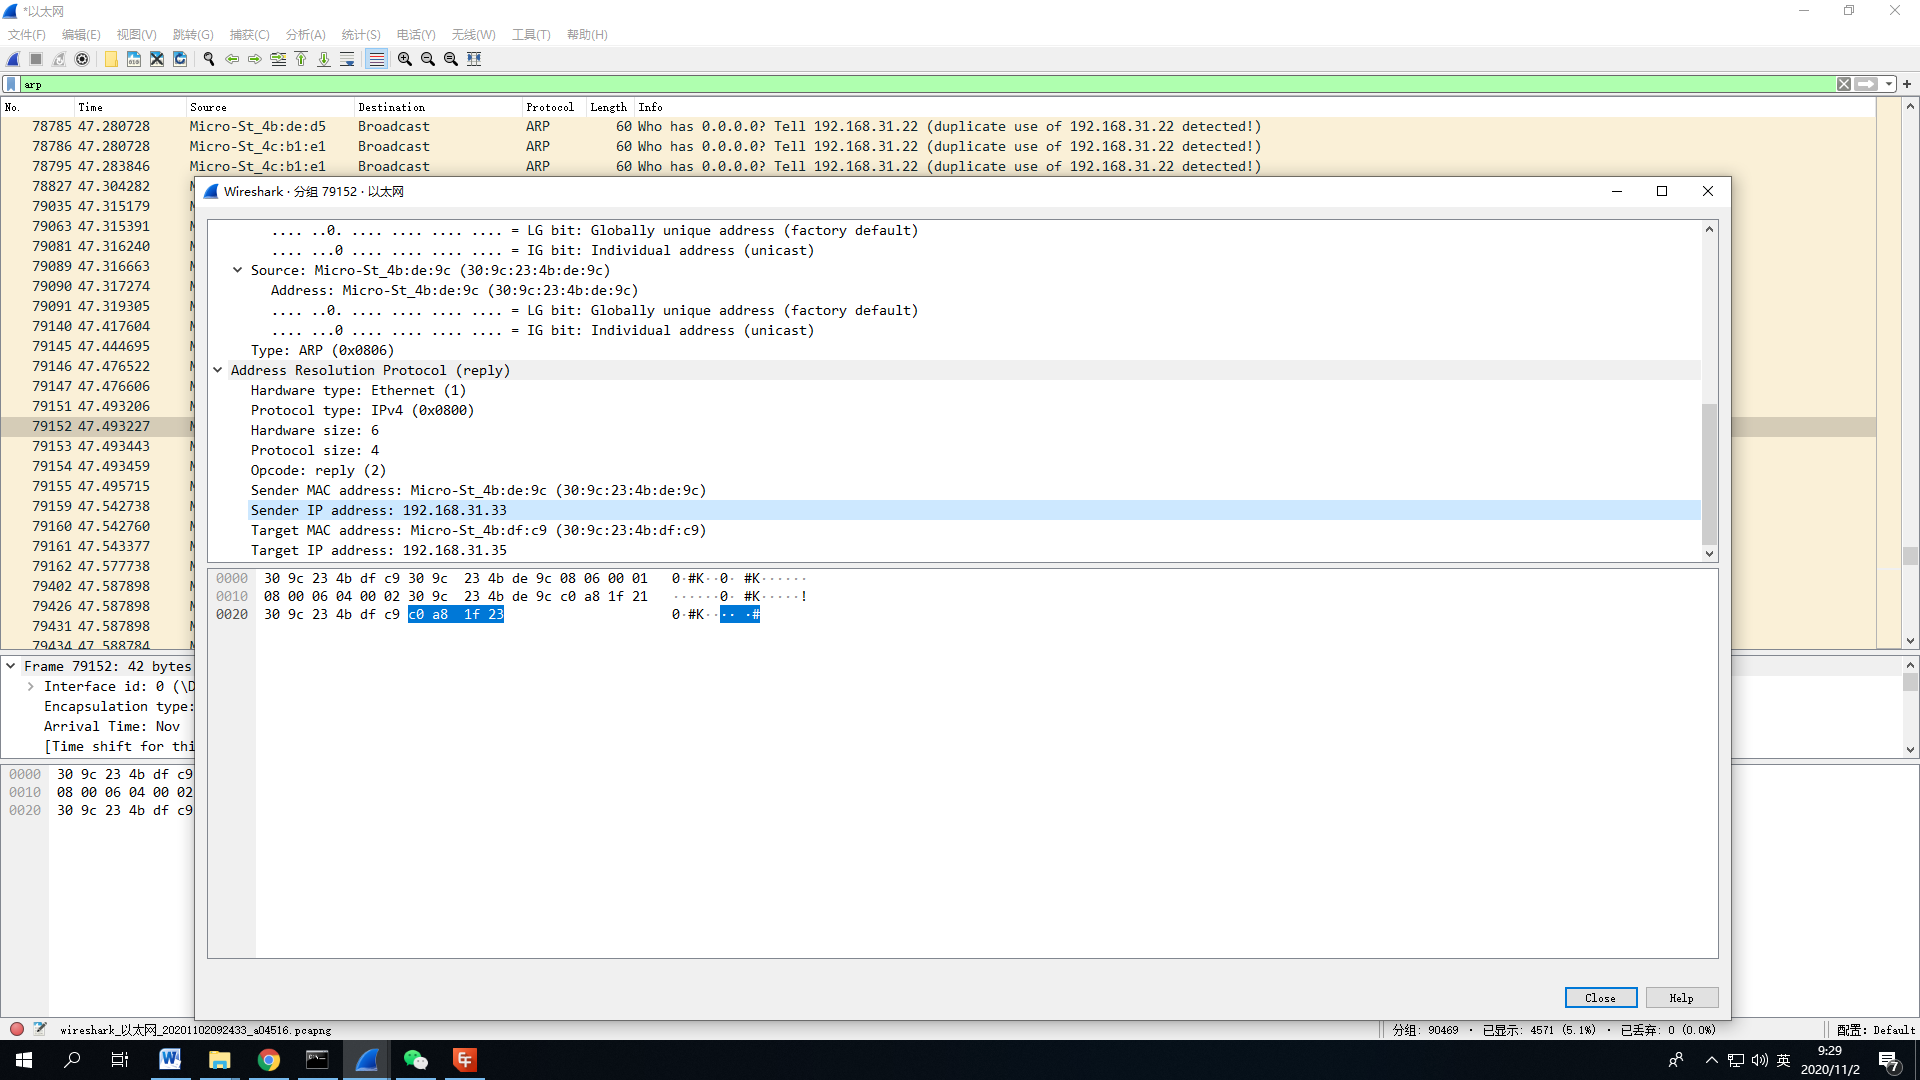This screenshot has width=1920, height=1080.
Task: Zoom in on packet list text
Action: pyautogui.click(x=405, y=59)
